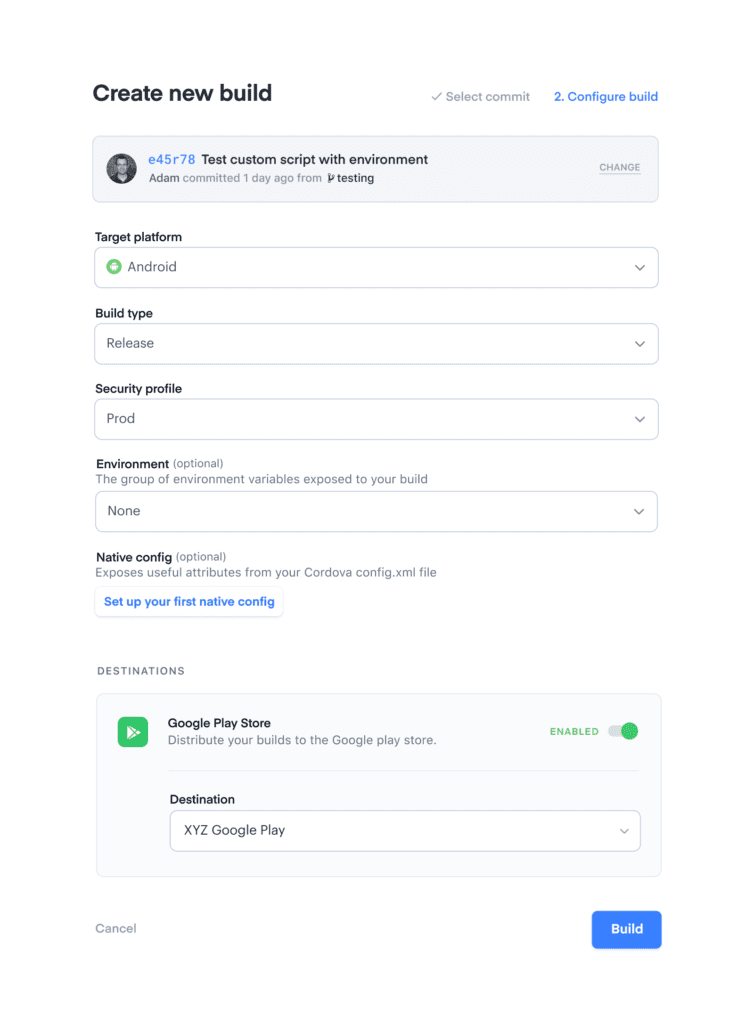Select the Configure build step
The image size is (754, 1024).
(605, 96)
